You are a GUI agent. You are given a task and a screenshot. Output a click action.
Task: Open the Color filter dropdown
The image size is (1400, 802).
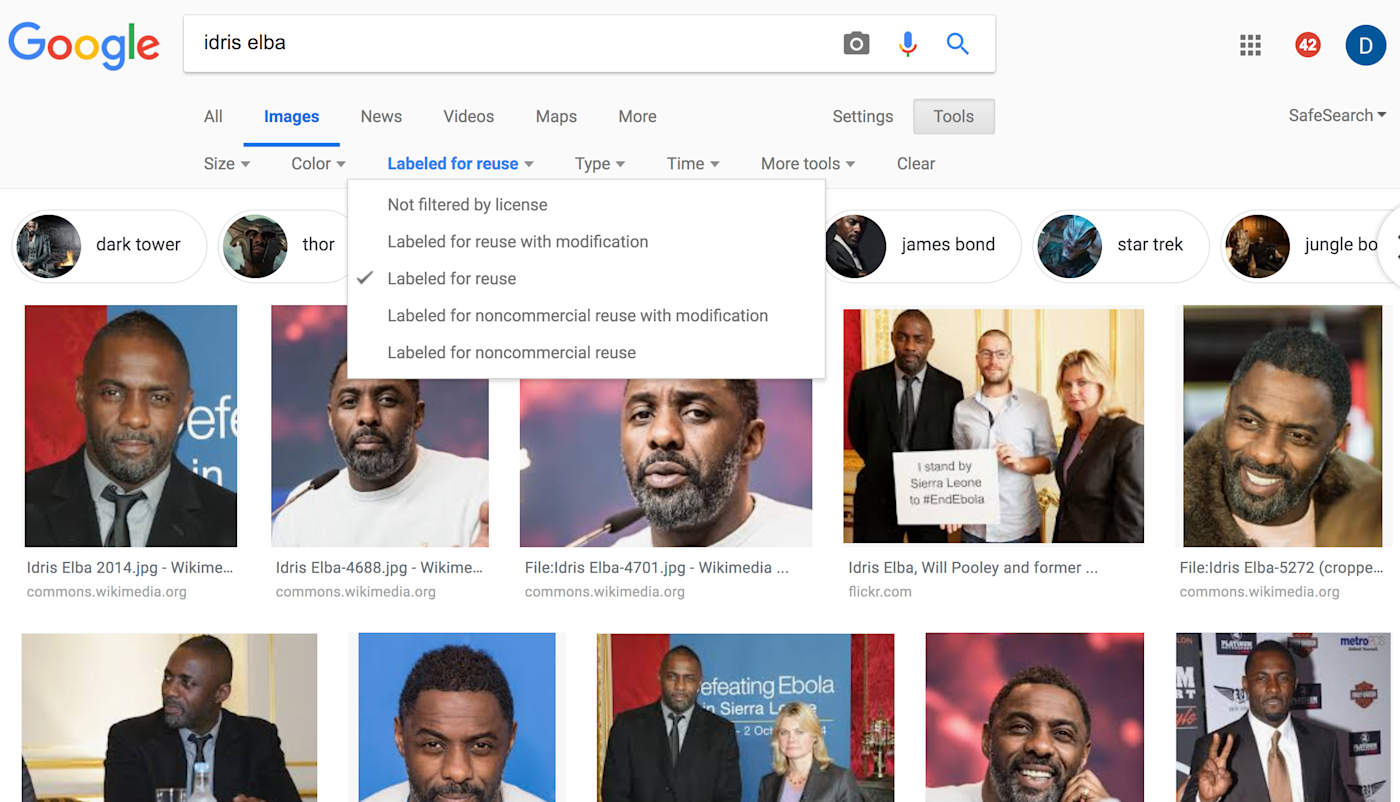(x=318, y=164)
